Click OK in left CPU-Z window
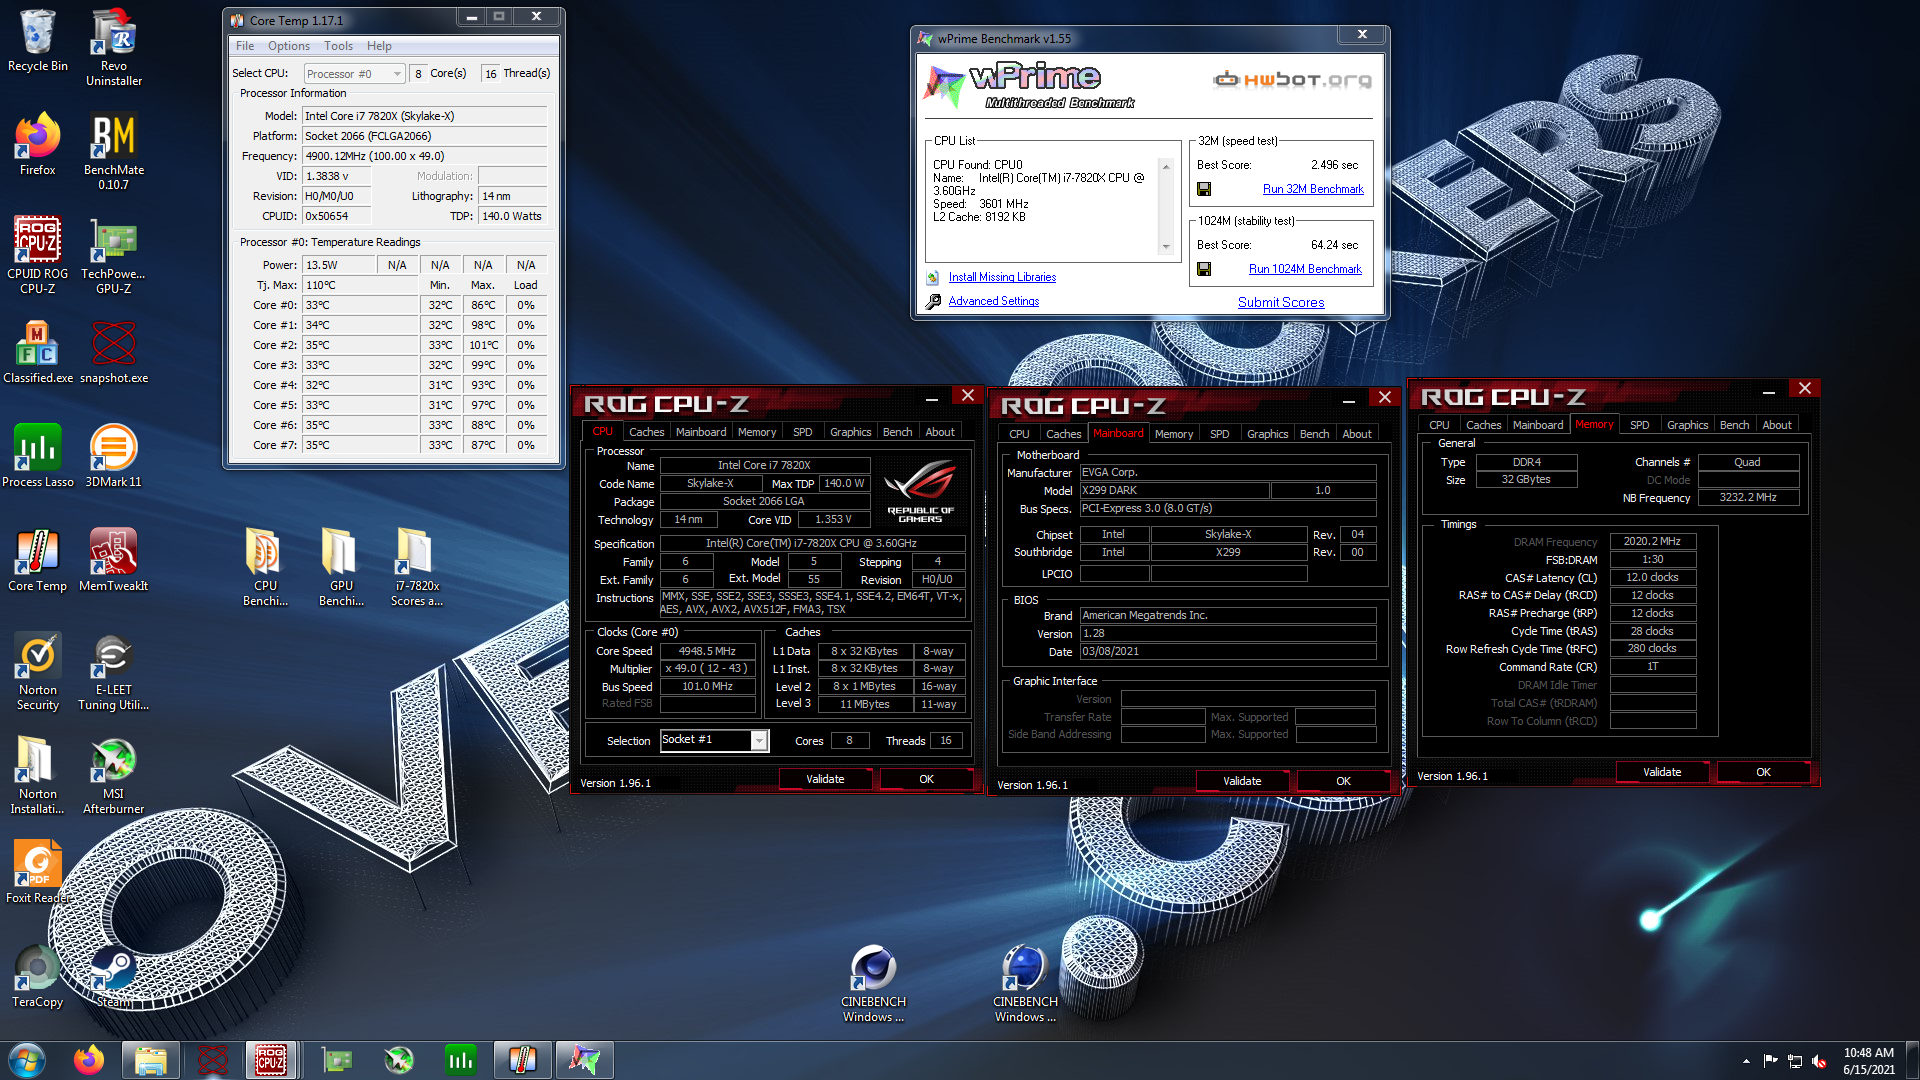Image resolution: width=1920 pixels, height=1080 pixels. coord(926,779)
